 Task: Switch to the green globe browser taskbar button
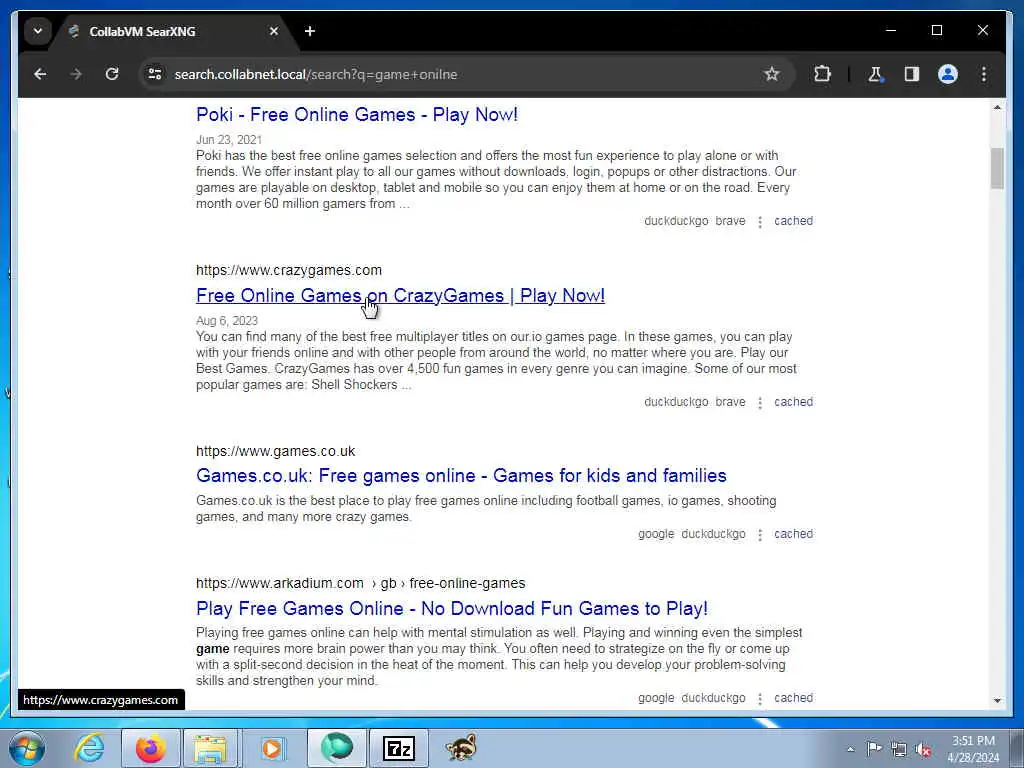point(336,748)
